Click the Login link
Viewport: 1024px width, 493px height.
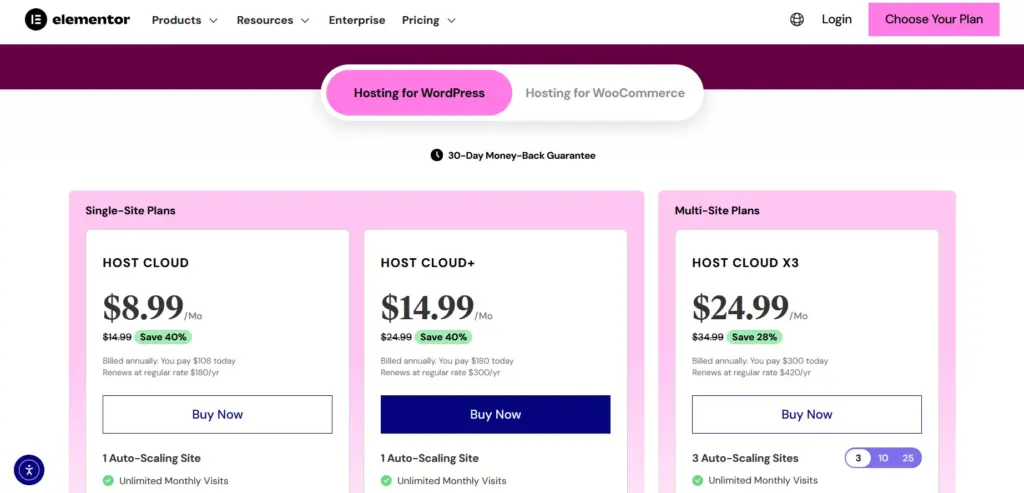click(x=837, y=19)
